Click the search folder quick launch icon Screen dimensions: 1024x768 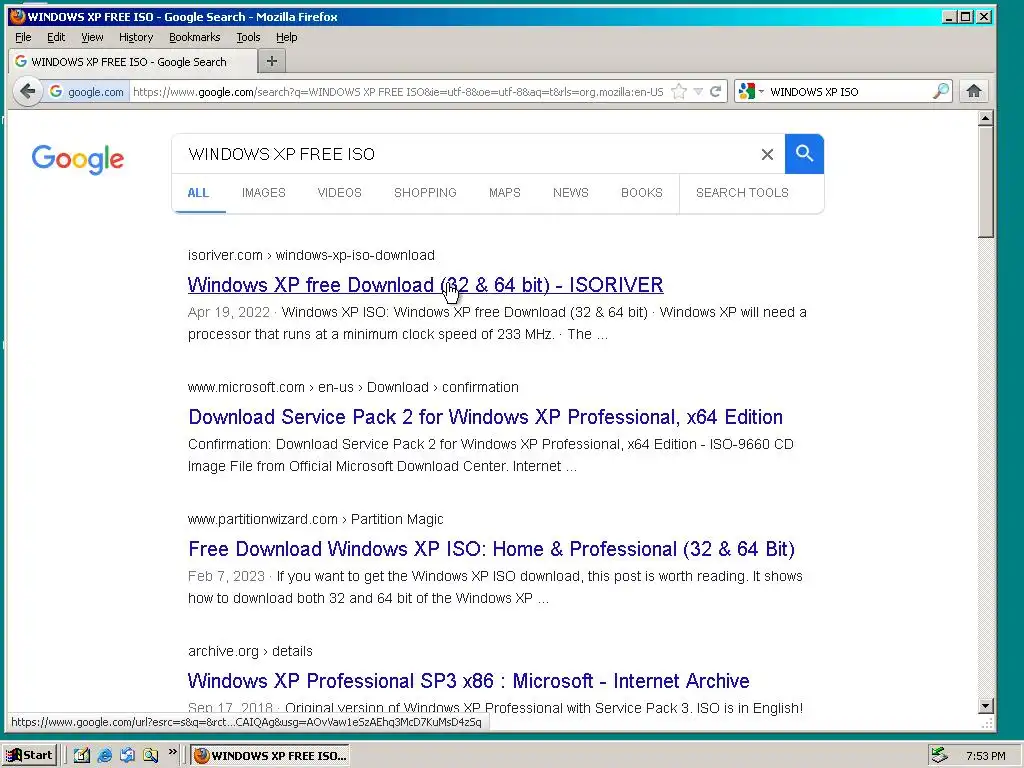tap(150, 756)
